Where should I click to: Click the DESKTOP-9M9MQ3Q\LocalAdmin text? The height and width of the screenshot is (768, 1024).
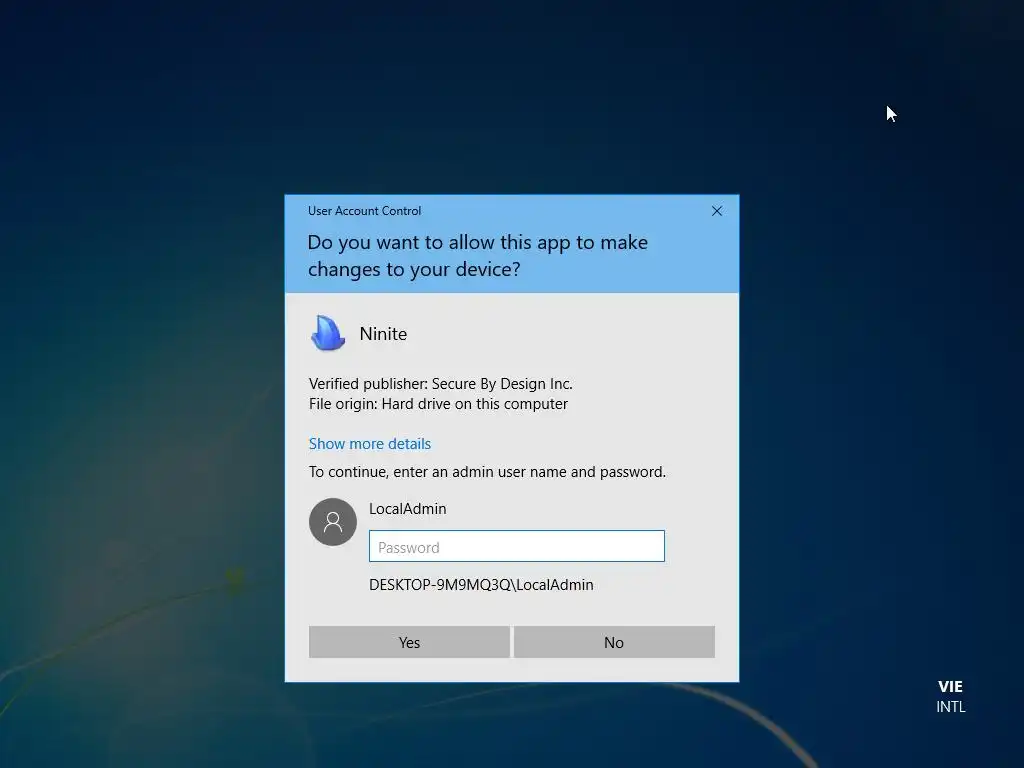click(481, 584)
